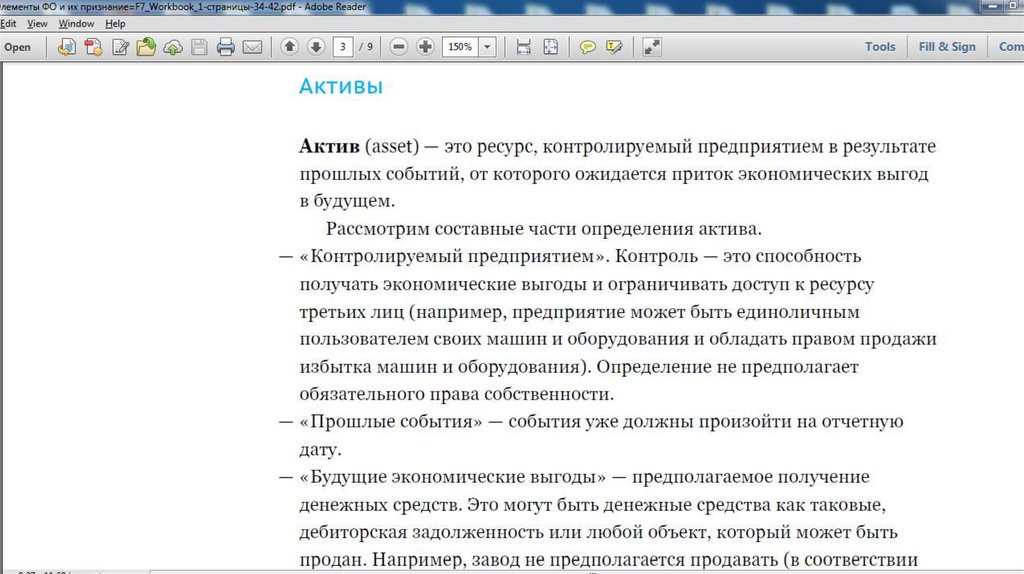Open the 150% zoom level dropdown
Screen dimensions: 1024x574
[x=487, y=47]
